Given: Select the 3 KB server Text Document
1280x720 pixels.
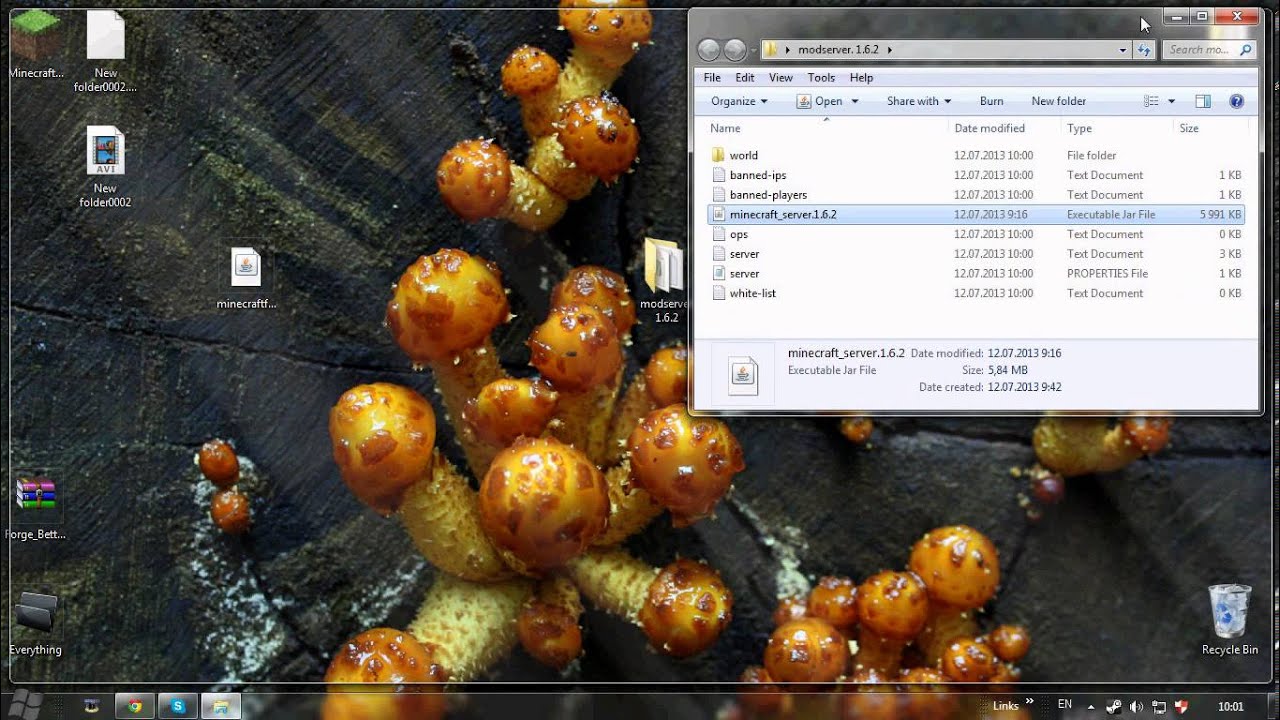Looking at the screenshot, I should pos(976,254).
